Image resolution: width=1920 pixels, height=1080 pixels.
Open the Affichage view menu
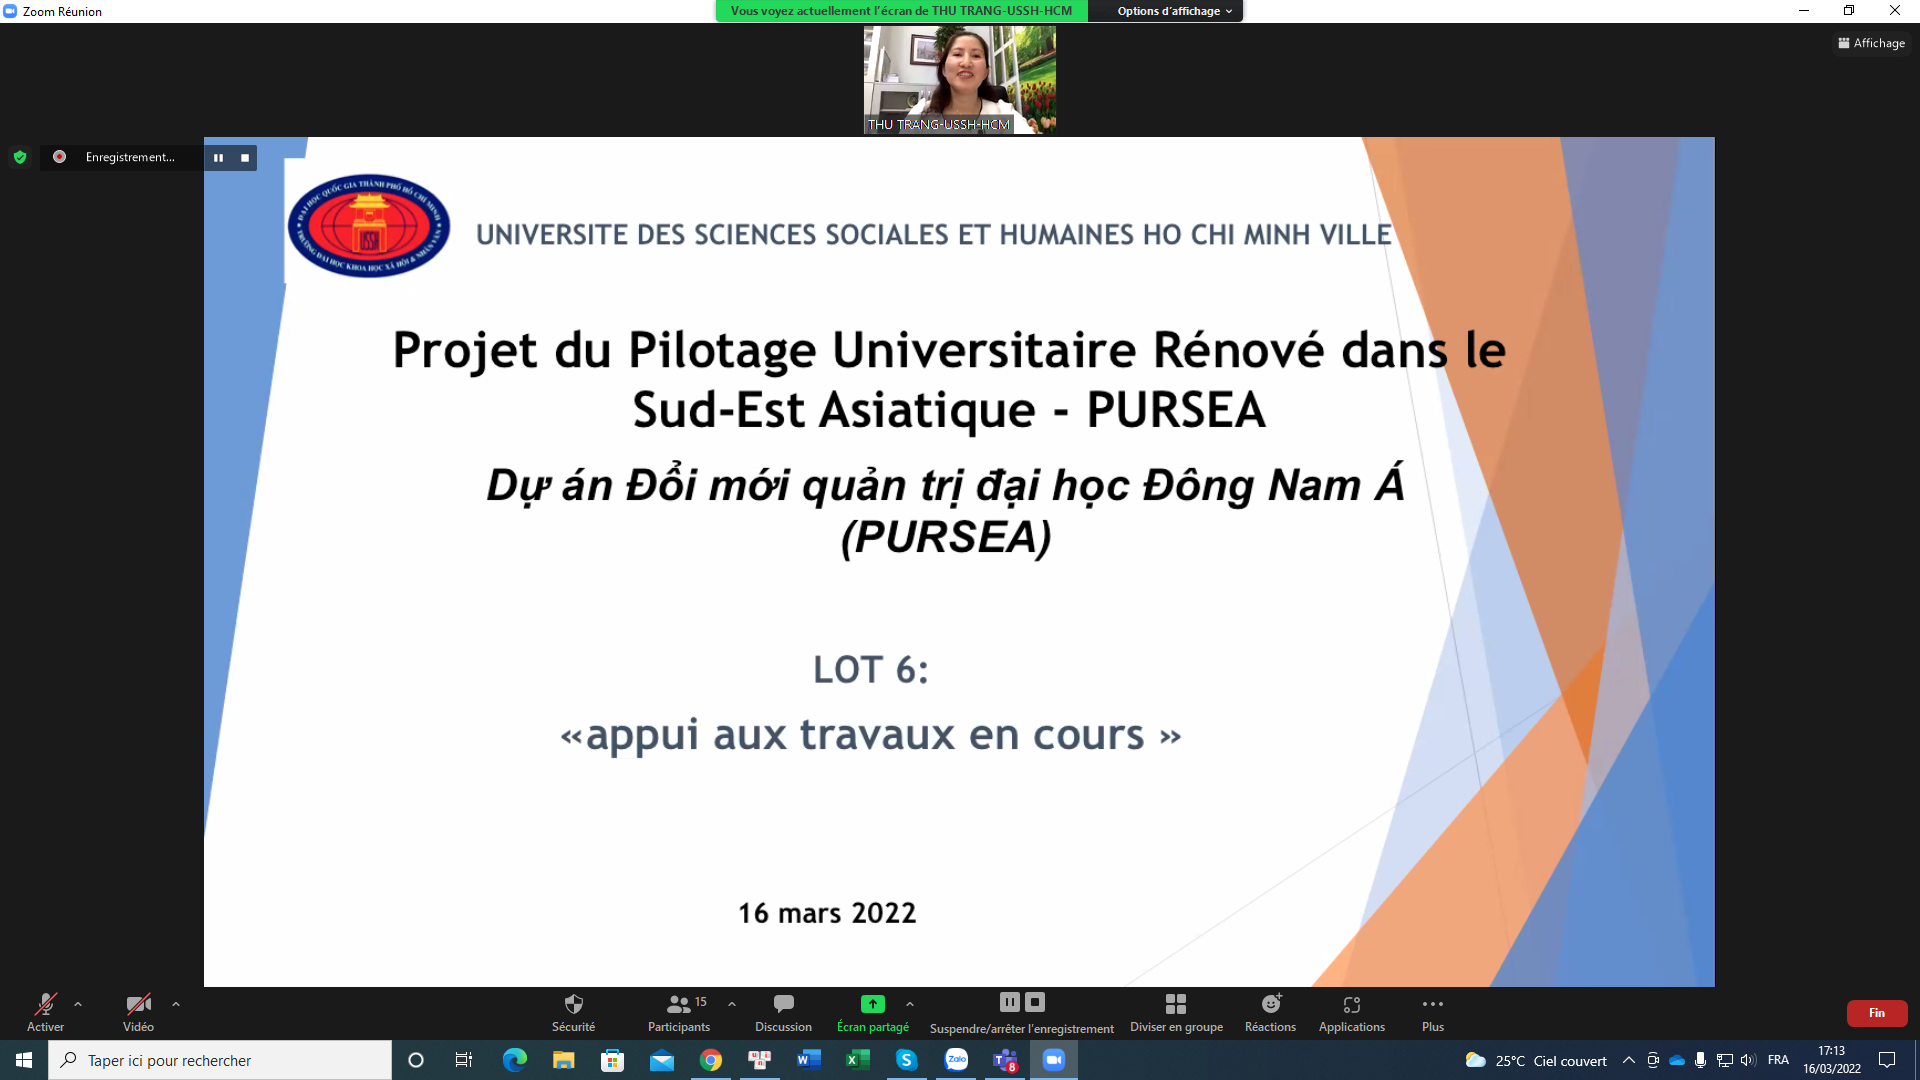tap(1871, 43)
